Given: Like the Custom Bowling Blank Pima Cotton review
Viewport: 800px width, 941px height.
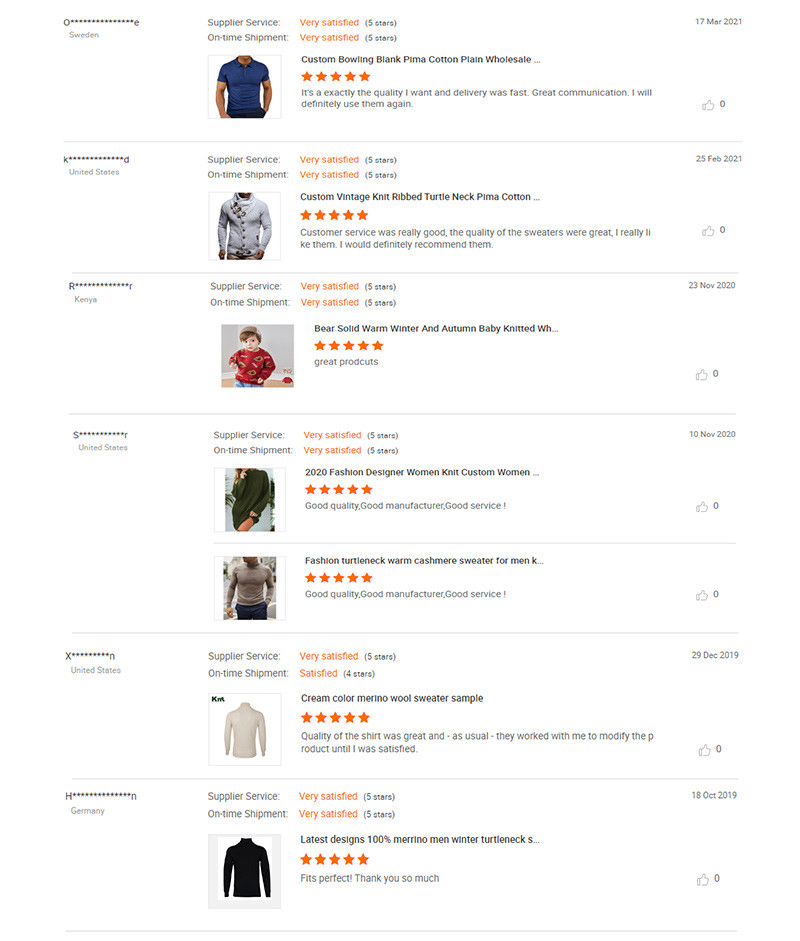Looking at the screenshot, I should (x=709, y=105).
